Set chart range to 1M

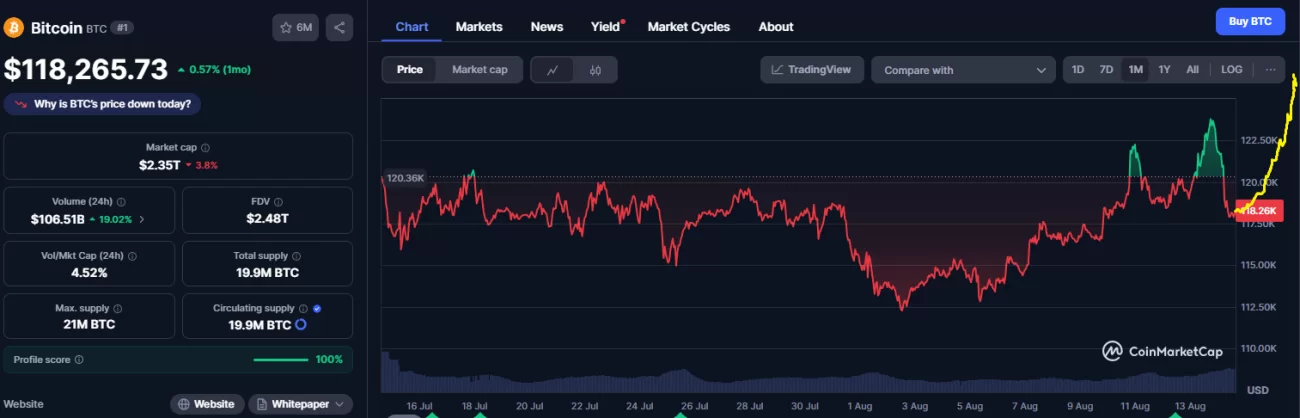[x=1136, y=70]
